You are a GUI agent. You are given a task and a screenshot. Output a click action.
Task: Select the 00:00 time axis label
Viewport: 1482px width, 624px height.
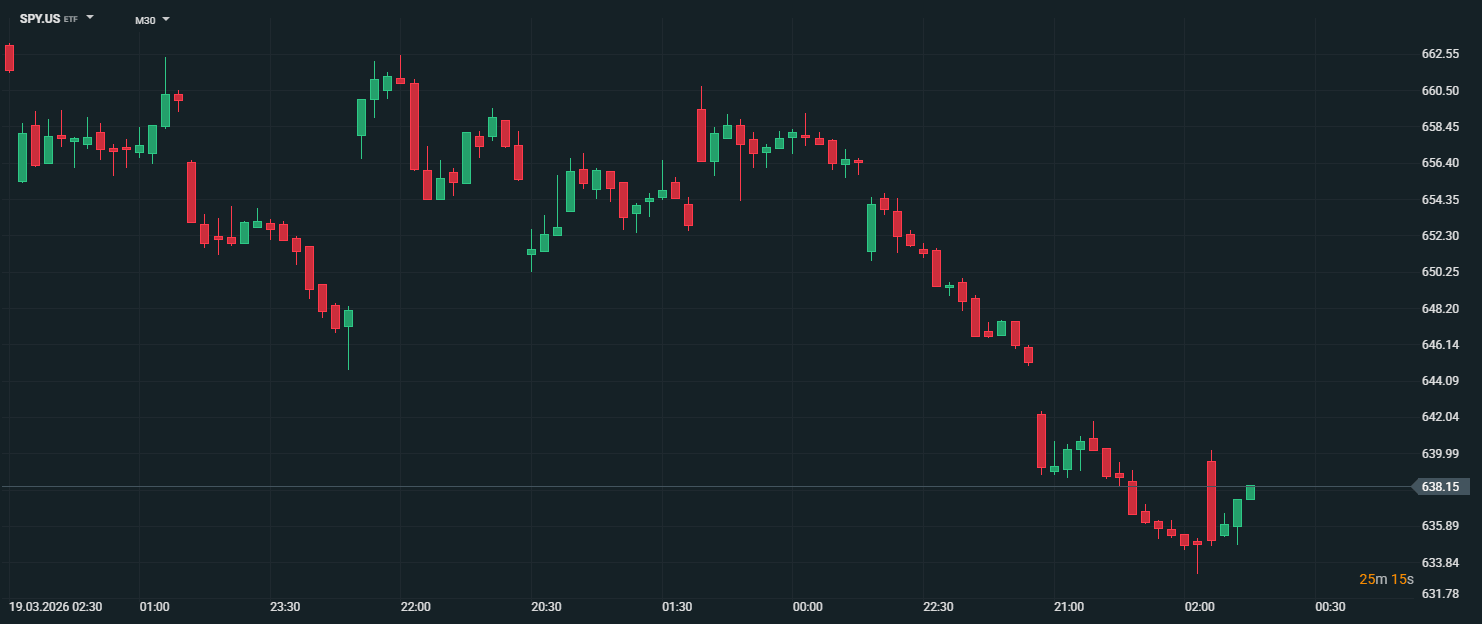[807, 607]
